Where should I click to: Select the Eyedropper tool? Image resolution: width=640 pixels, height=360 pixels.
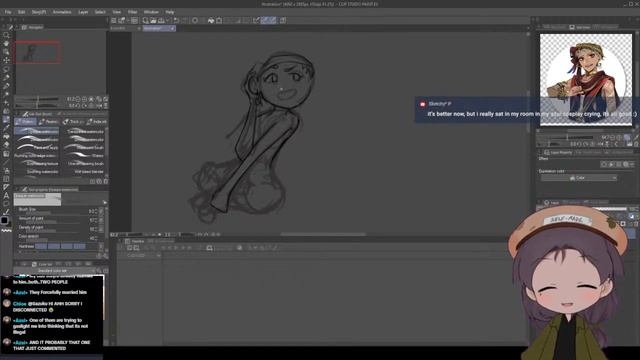click(6, 86)
